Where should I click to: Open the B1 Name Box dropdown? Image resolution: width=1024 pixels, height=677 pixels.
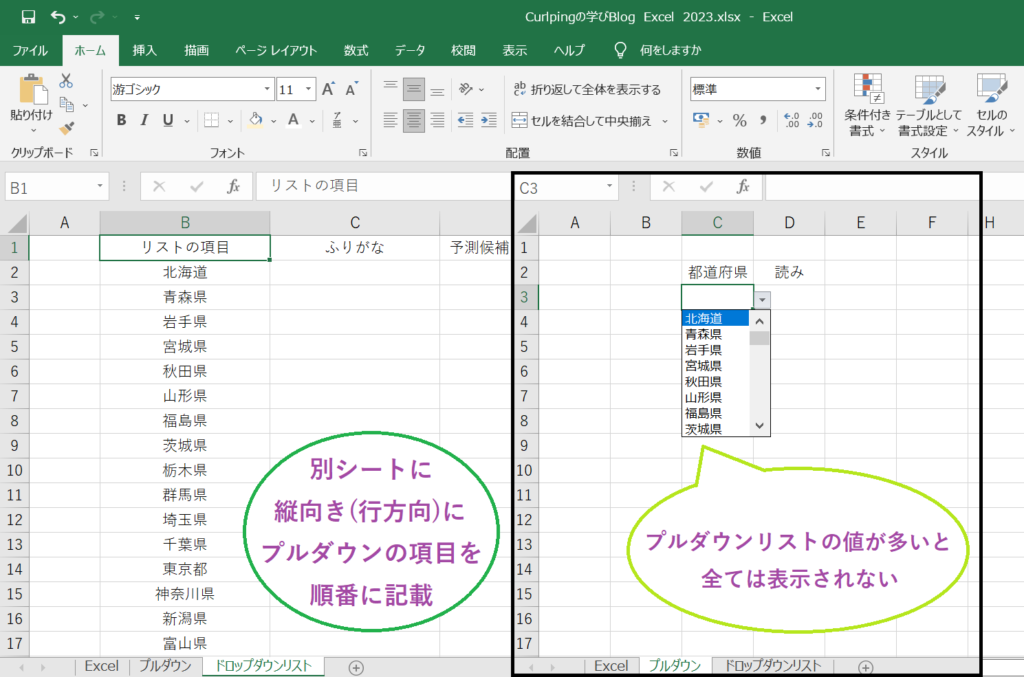click(100, 187)
